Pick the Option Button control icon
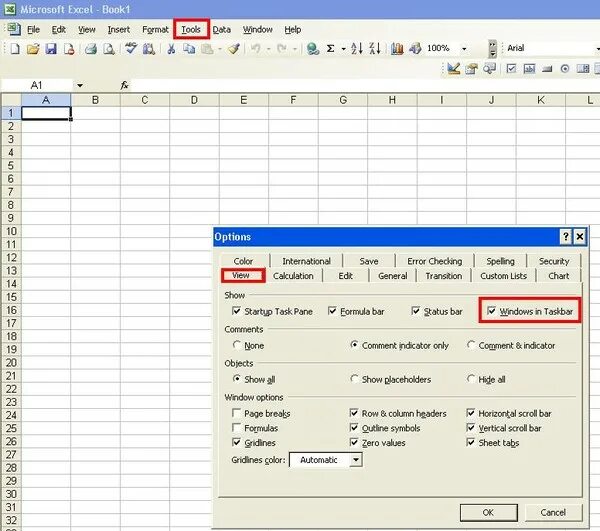Viewport: 600px width, 531px height. pos(565,69)
